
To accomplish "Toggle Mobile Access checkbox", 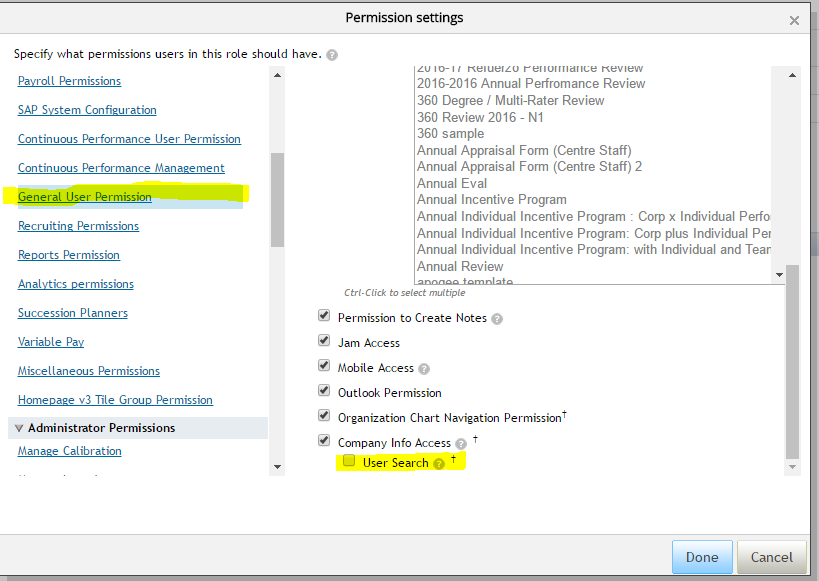I will 324,365.
